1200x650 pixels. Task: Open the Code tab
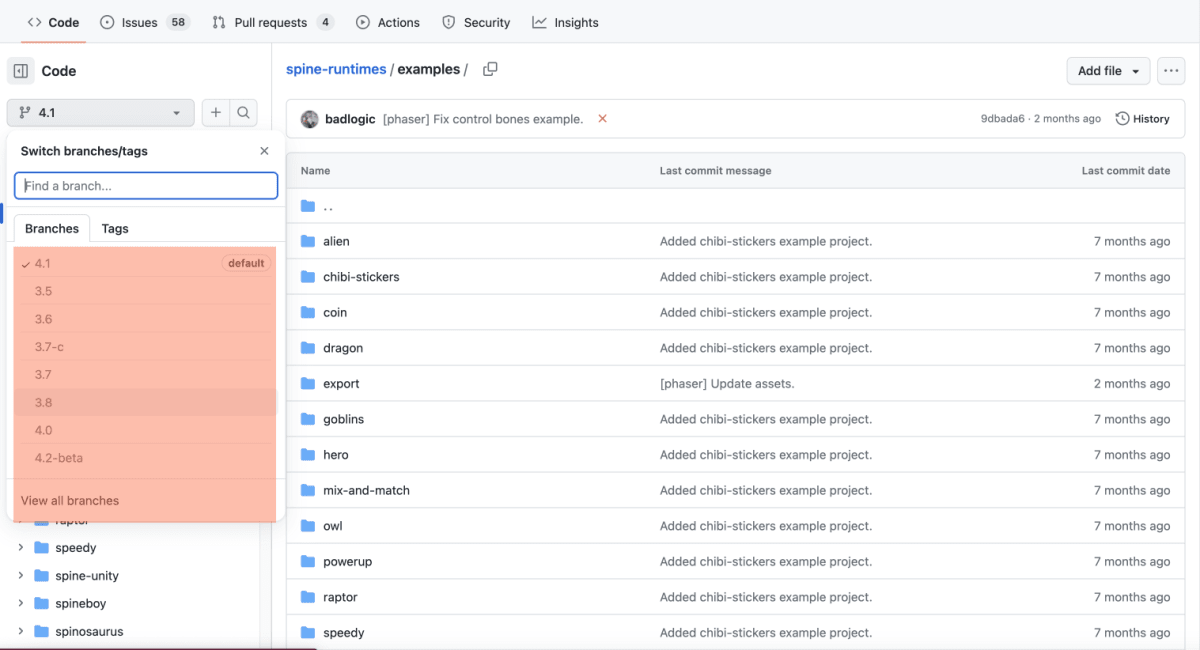53,22
